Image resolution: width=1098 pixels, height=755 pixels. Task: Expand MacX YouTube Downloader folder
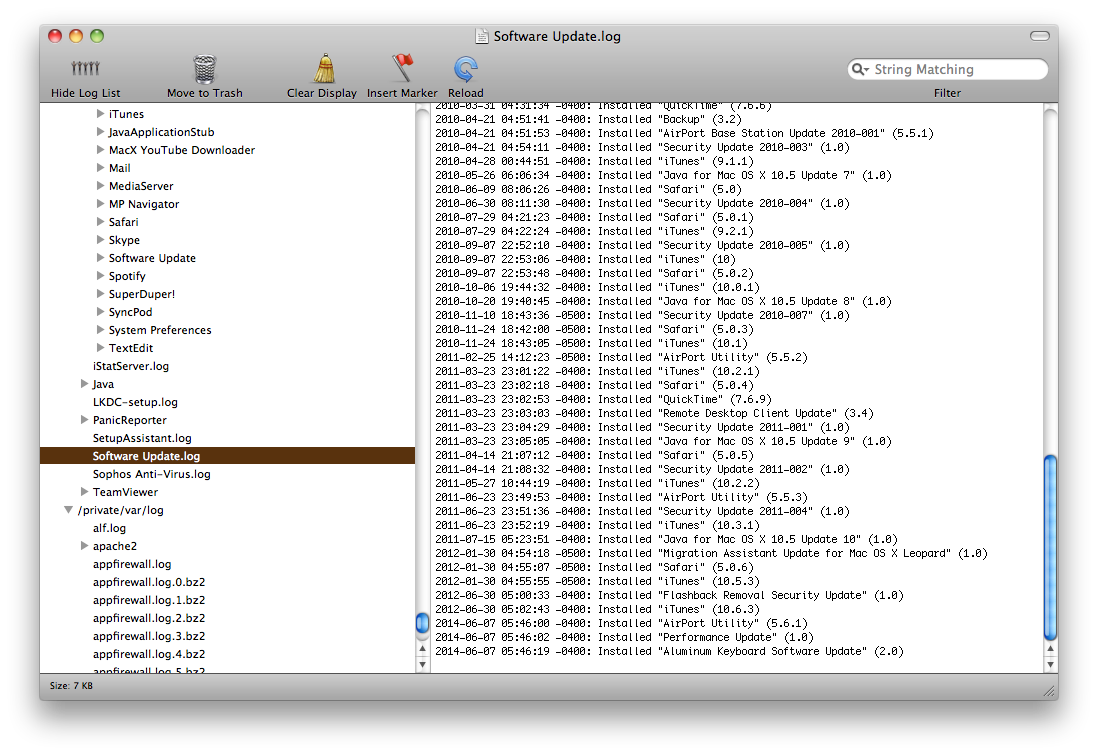[x=100, y=150]
